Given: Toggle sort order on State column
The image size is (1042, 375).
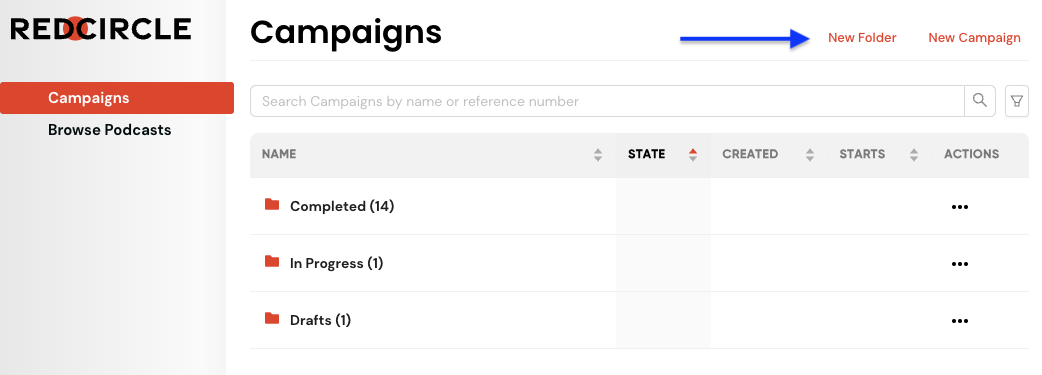Looking at the screenshot, I should click(x=693, y=155).
